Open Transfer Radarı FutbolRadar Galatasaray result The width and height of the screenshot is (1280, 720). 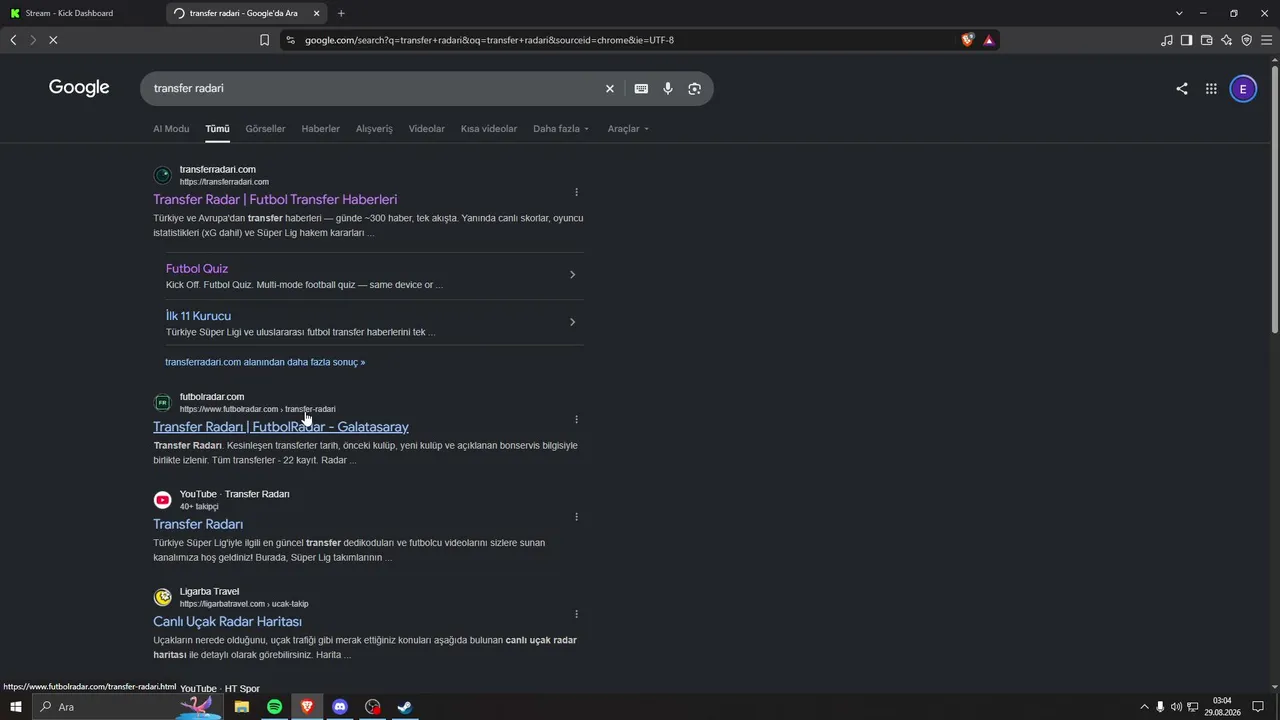[x=281, y=427]
